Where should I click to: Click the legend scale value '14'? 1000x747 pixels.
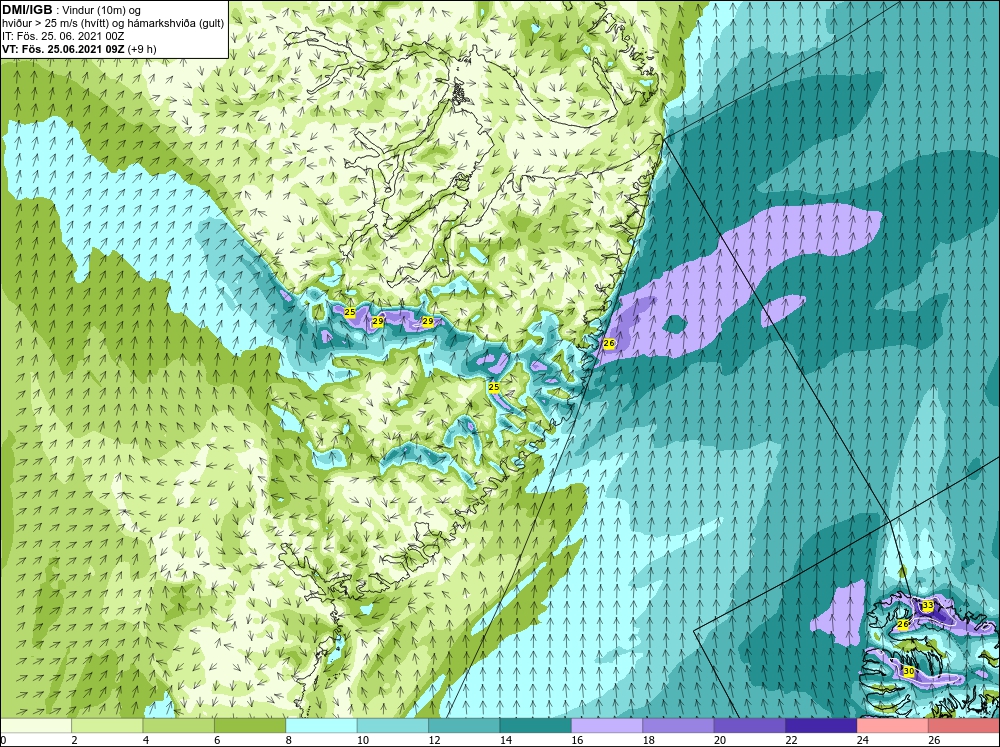click(506, 740)
